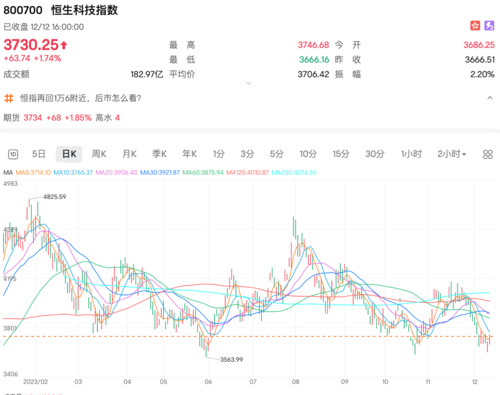Collapse the topic banner chevron
Screen dimensions: 500x395
[x=490, y=98]
